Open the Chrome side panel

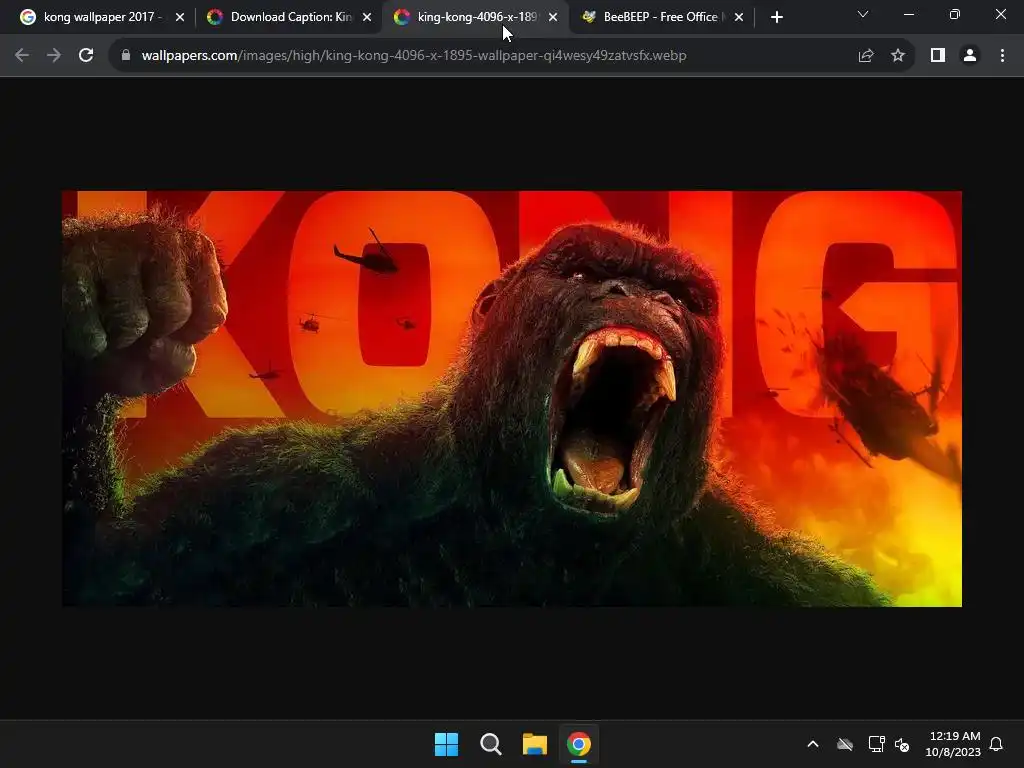[938, 56]
